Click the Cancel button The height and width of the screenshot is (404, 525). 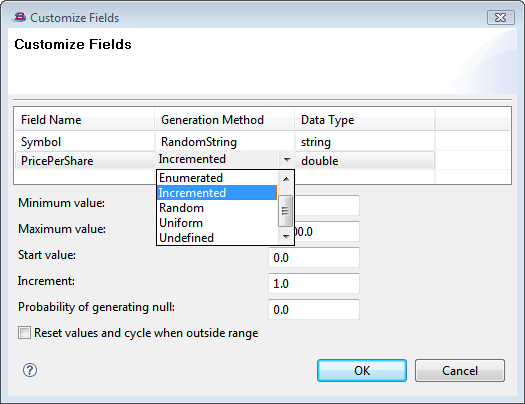460,371
